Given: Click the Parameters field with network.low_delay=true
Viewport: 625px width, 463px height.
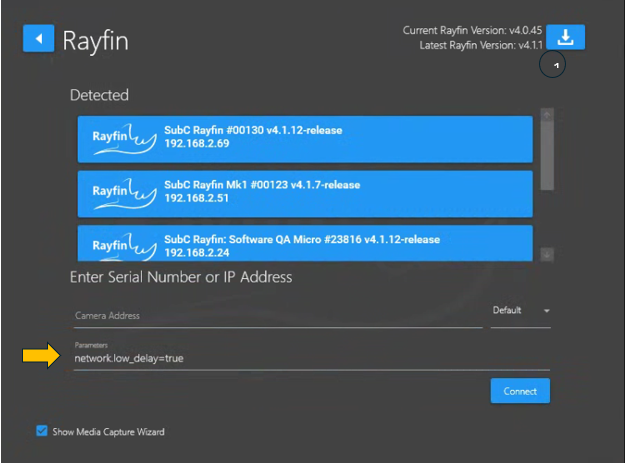Looking at the screenshot, I should [x=312, y=358].
